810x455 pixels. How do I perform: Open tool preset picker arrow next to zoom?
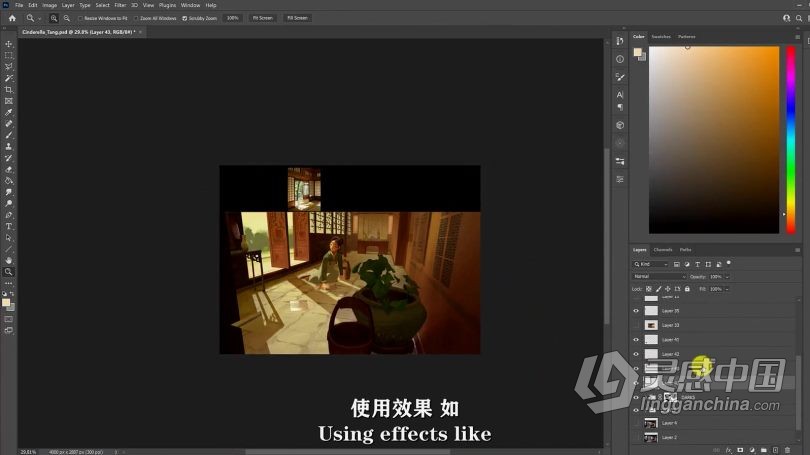tap(40, 19)
